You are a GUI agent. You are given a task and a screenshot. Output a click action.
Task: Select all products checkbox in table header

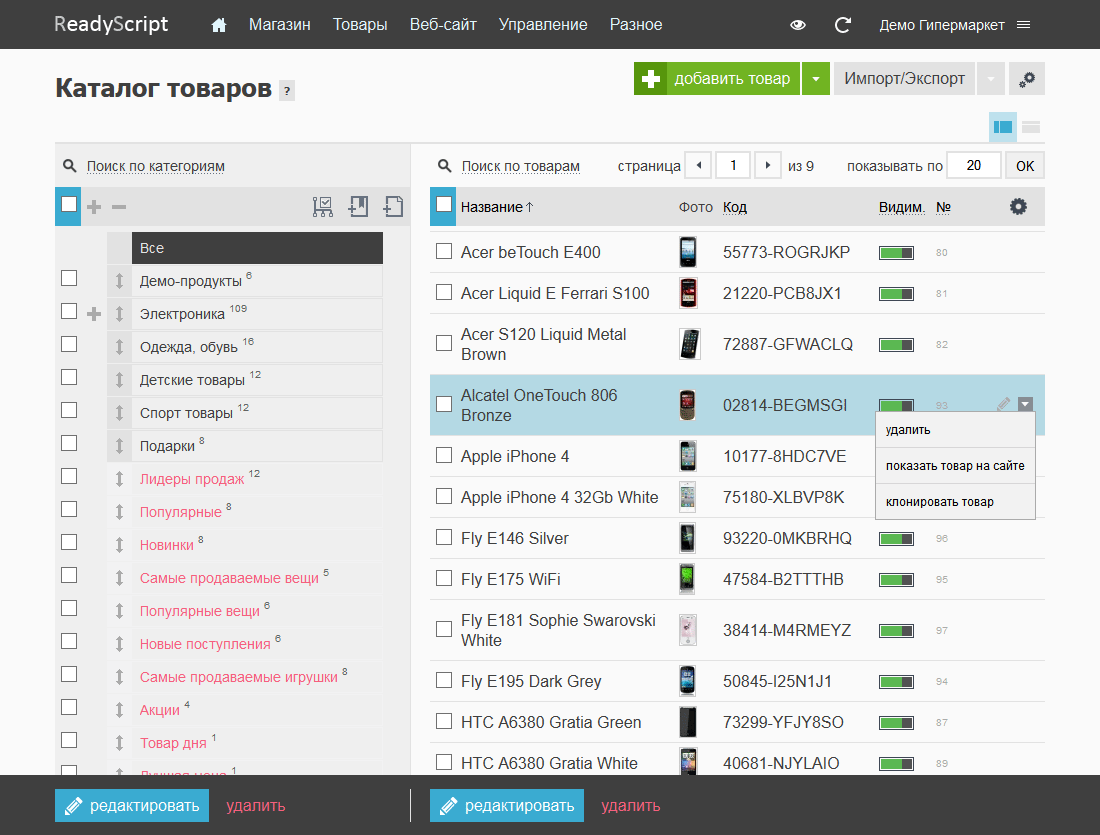tap(443, 204)
